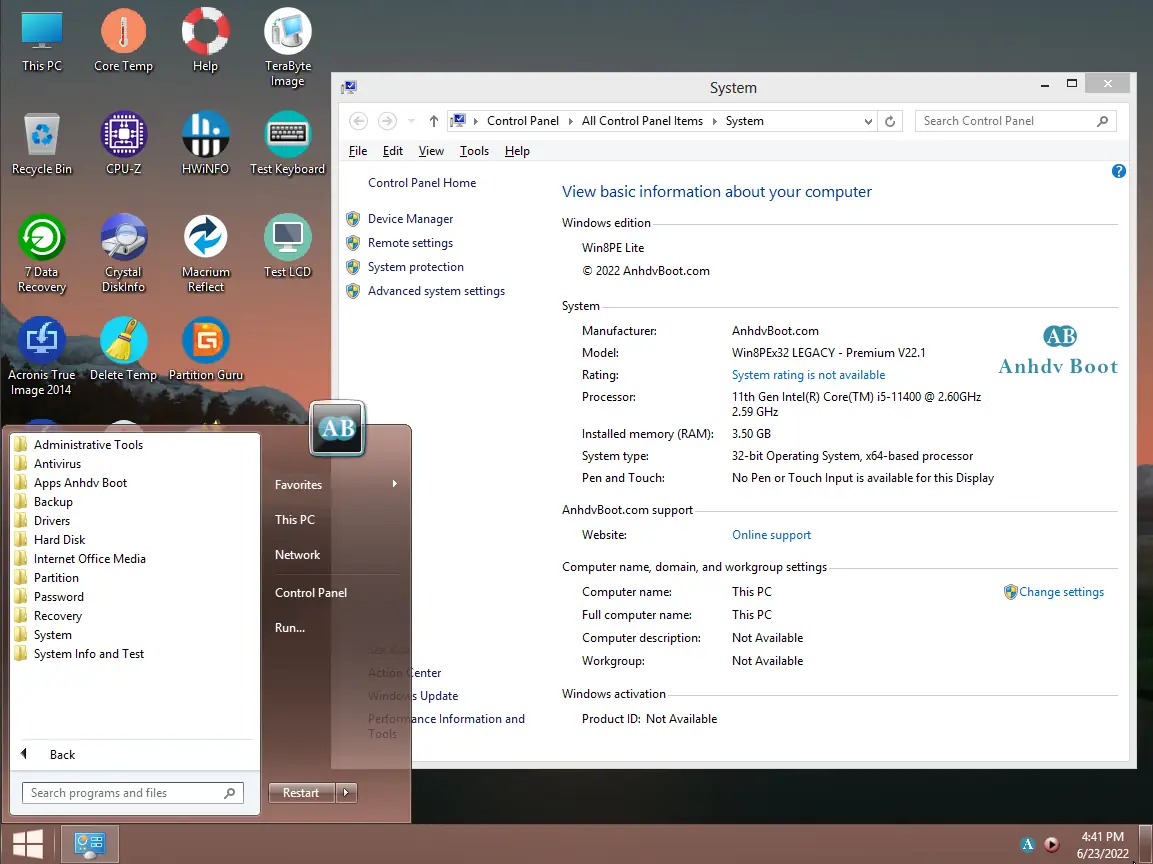Expand breadcrumb arrow after Control Panel
1153x864 pixels.
click(x=571, y=121)
